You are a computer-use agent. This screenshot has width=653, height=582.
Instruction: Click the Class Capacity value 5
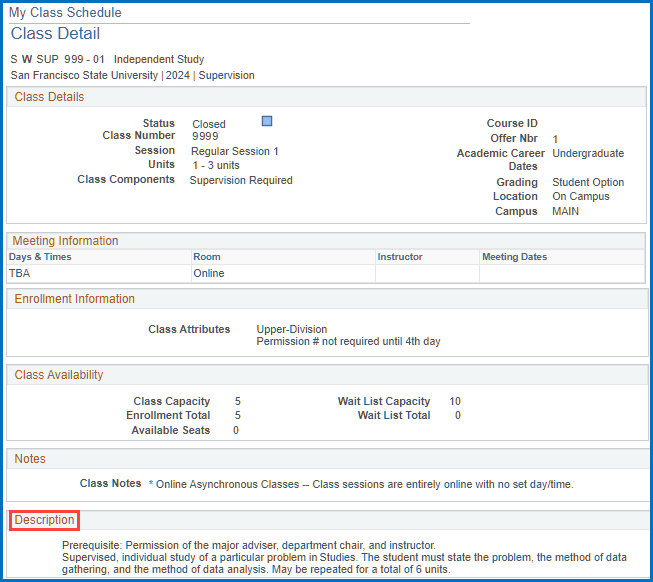click(x=237, y=401)
